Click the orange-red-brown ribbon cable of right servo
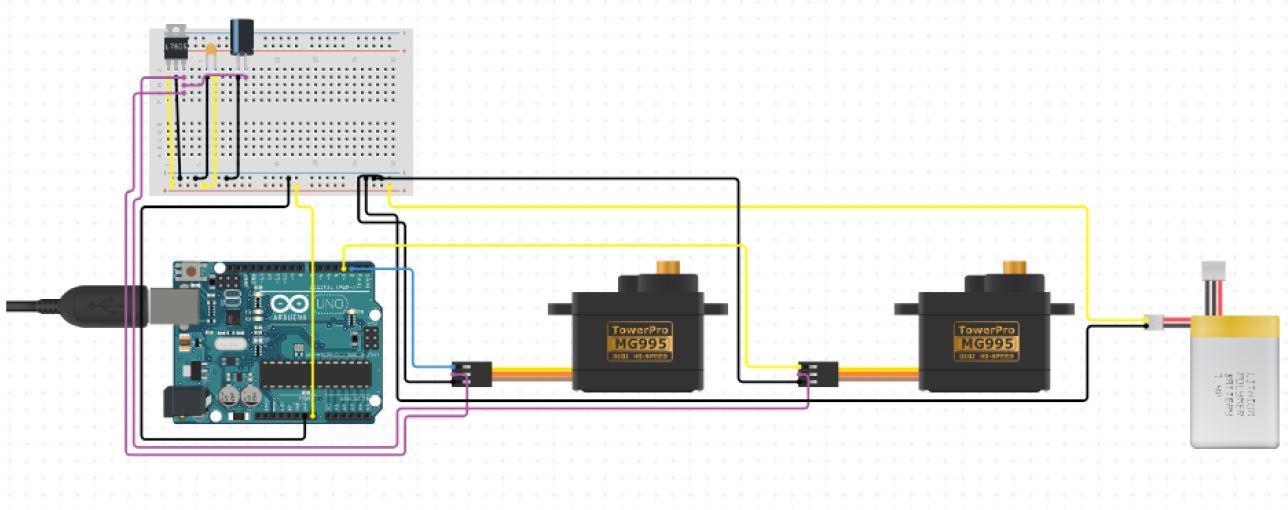The width and height of the screenshot is (1288, 510). point(878,375)
